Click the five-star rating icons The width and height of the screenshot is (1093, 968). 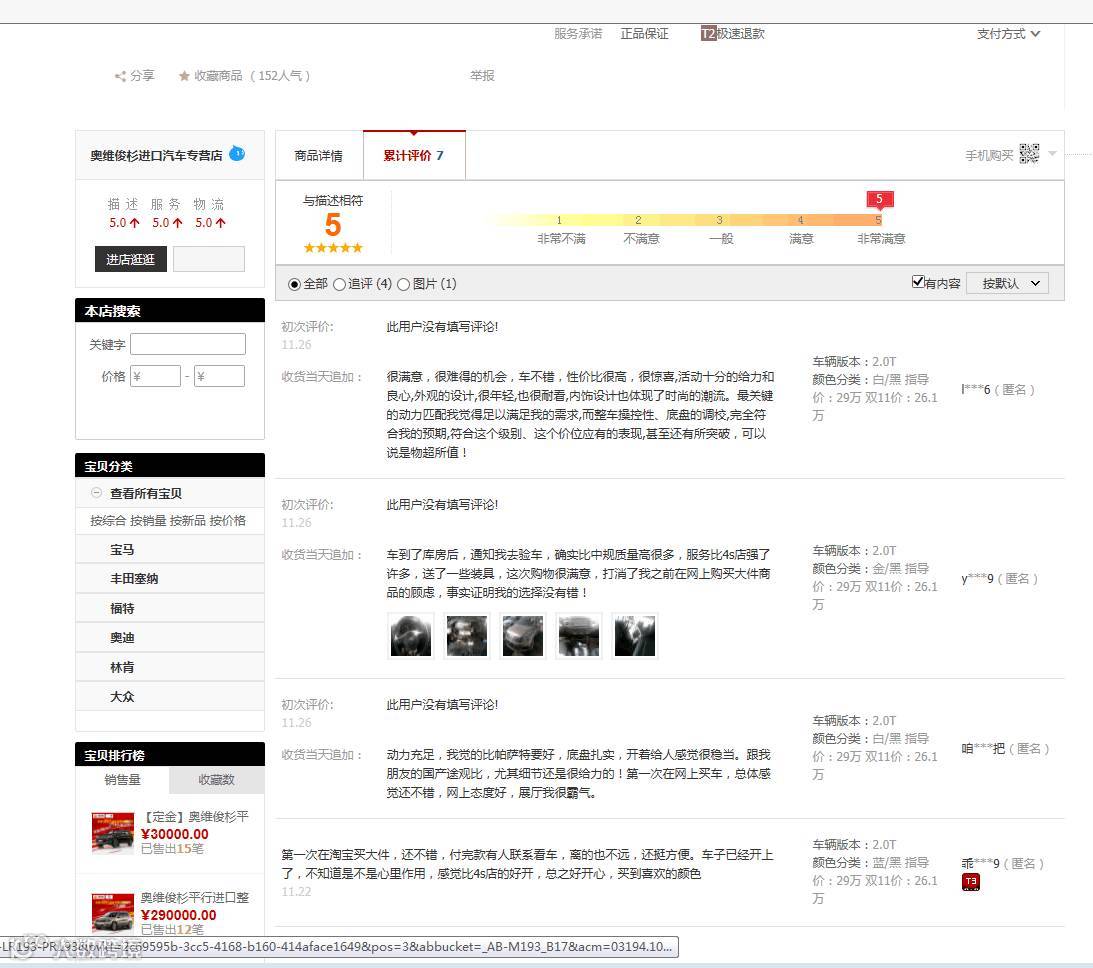point(333,247)
